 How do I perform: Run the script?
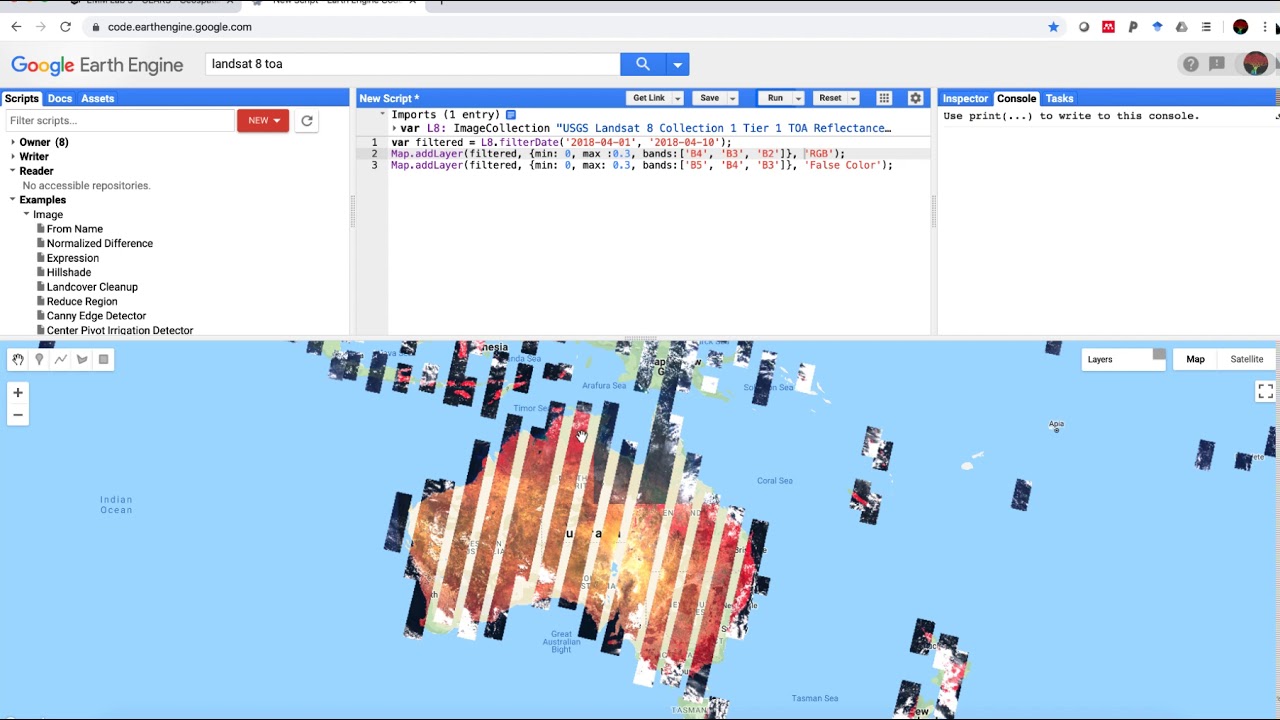[775, 98]
